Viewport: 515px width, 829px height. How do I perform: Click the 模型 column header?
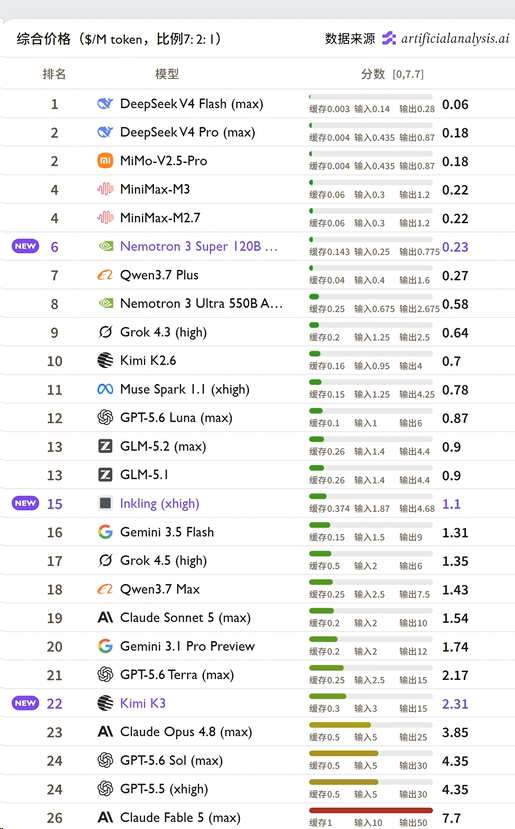(167, 74)
